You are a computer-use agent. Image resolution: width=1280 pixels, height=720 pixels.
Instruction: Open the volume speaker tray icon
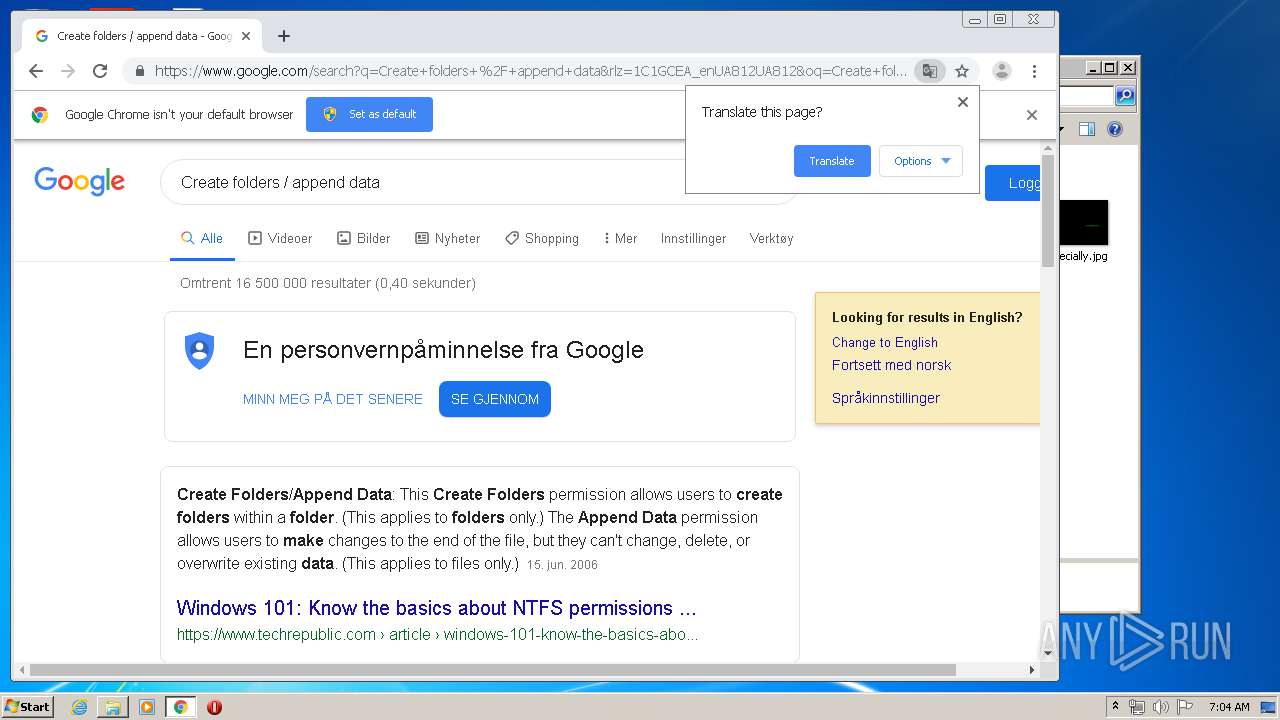pyautogui.click(x=1161, y=707)
